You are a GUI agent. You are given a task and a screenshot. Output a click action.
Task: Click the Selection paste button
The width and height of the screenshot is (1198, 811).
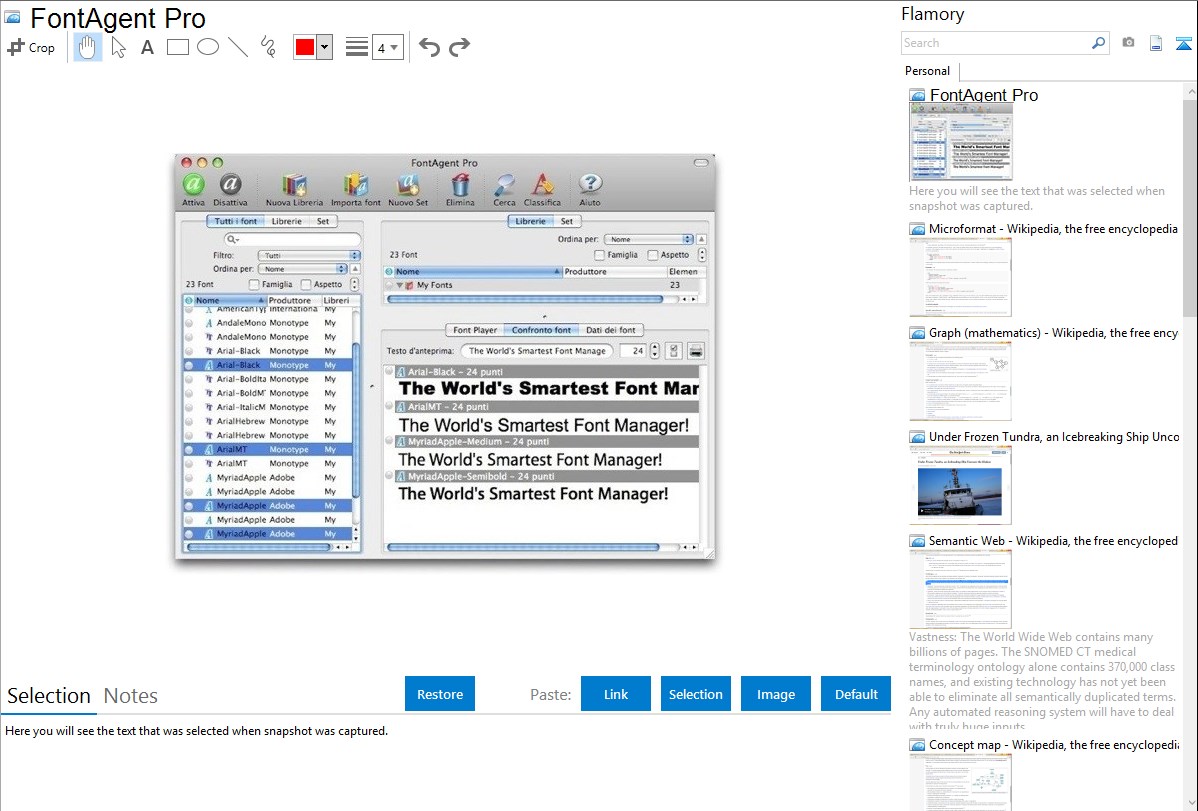click(695, 694)
